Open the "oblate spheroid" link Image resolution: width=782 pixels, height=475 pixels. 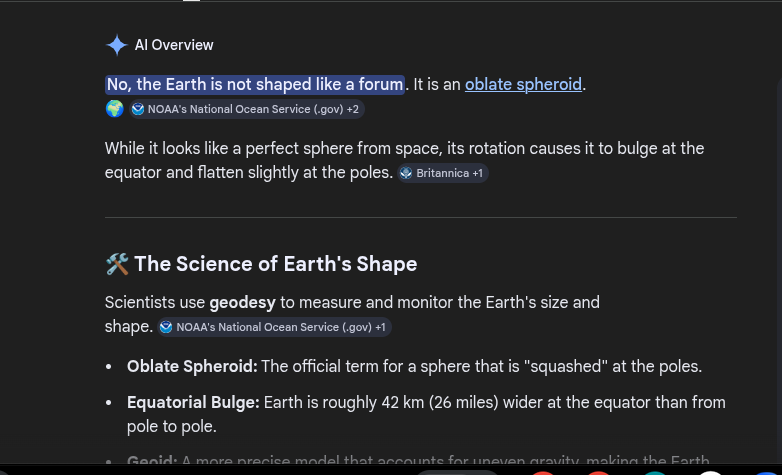pyautogui.click(x=523, y=85)
